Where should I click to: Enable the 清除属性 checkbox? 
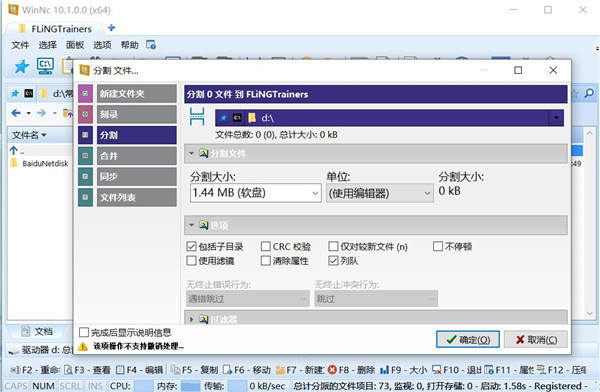coord(266,261)
